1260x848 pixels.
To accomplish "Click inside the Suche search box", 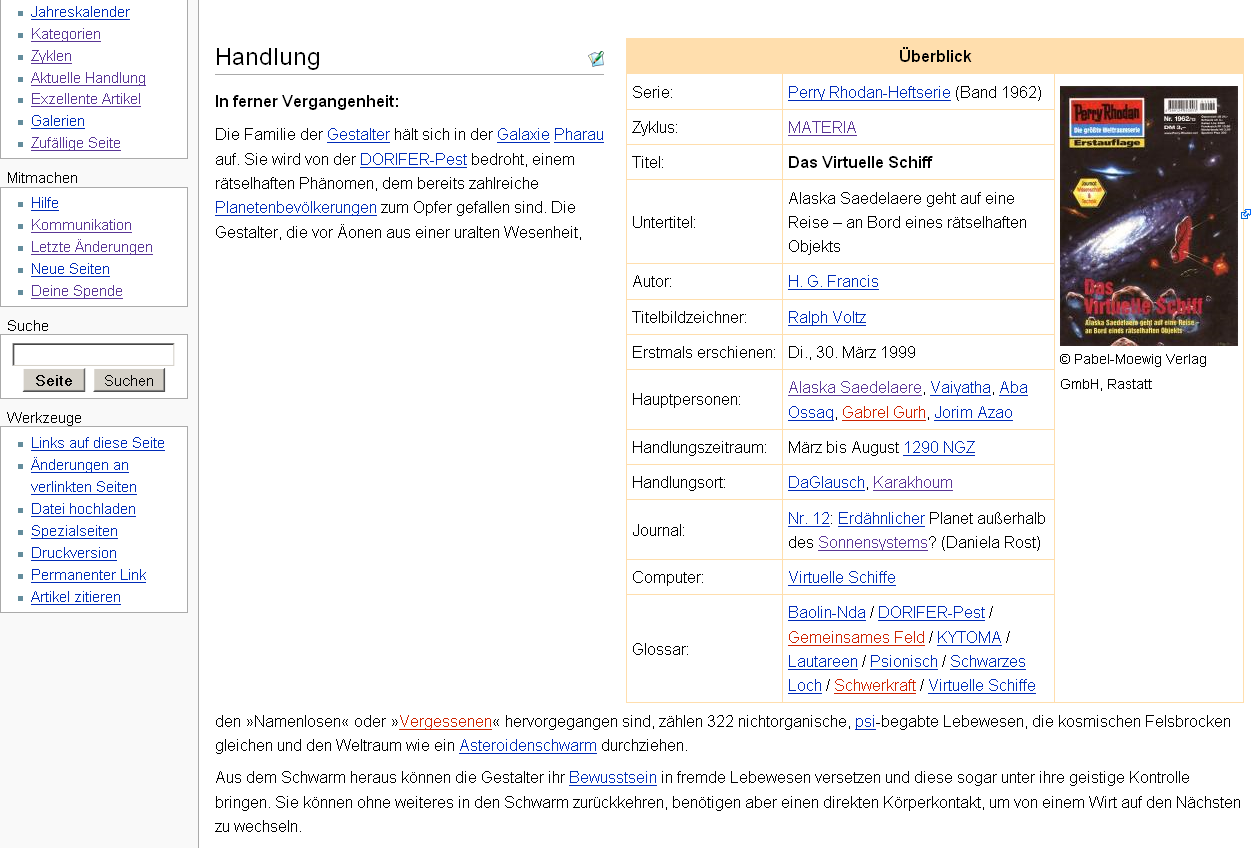I will (x=92, y=353).
